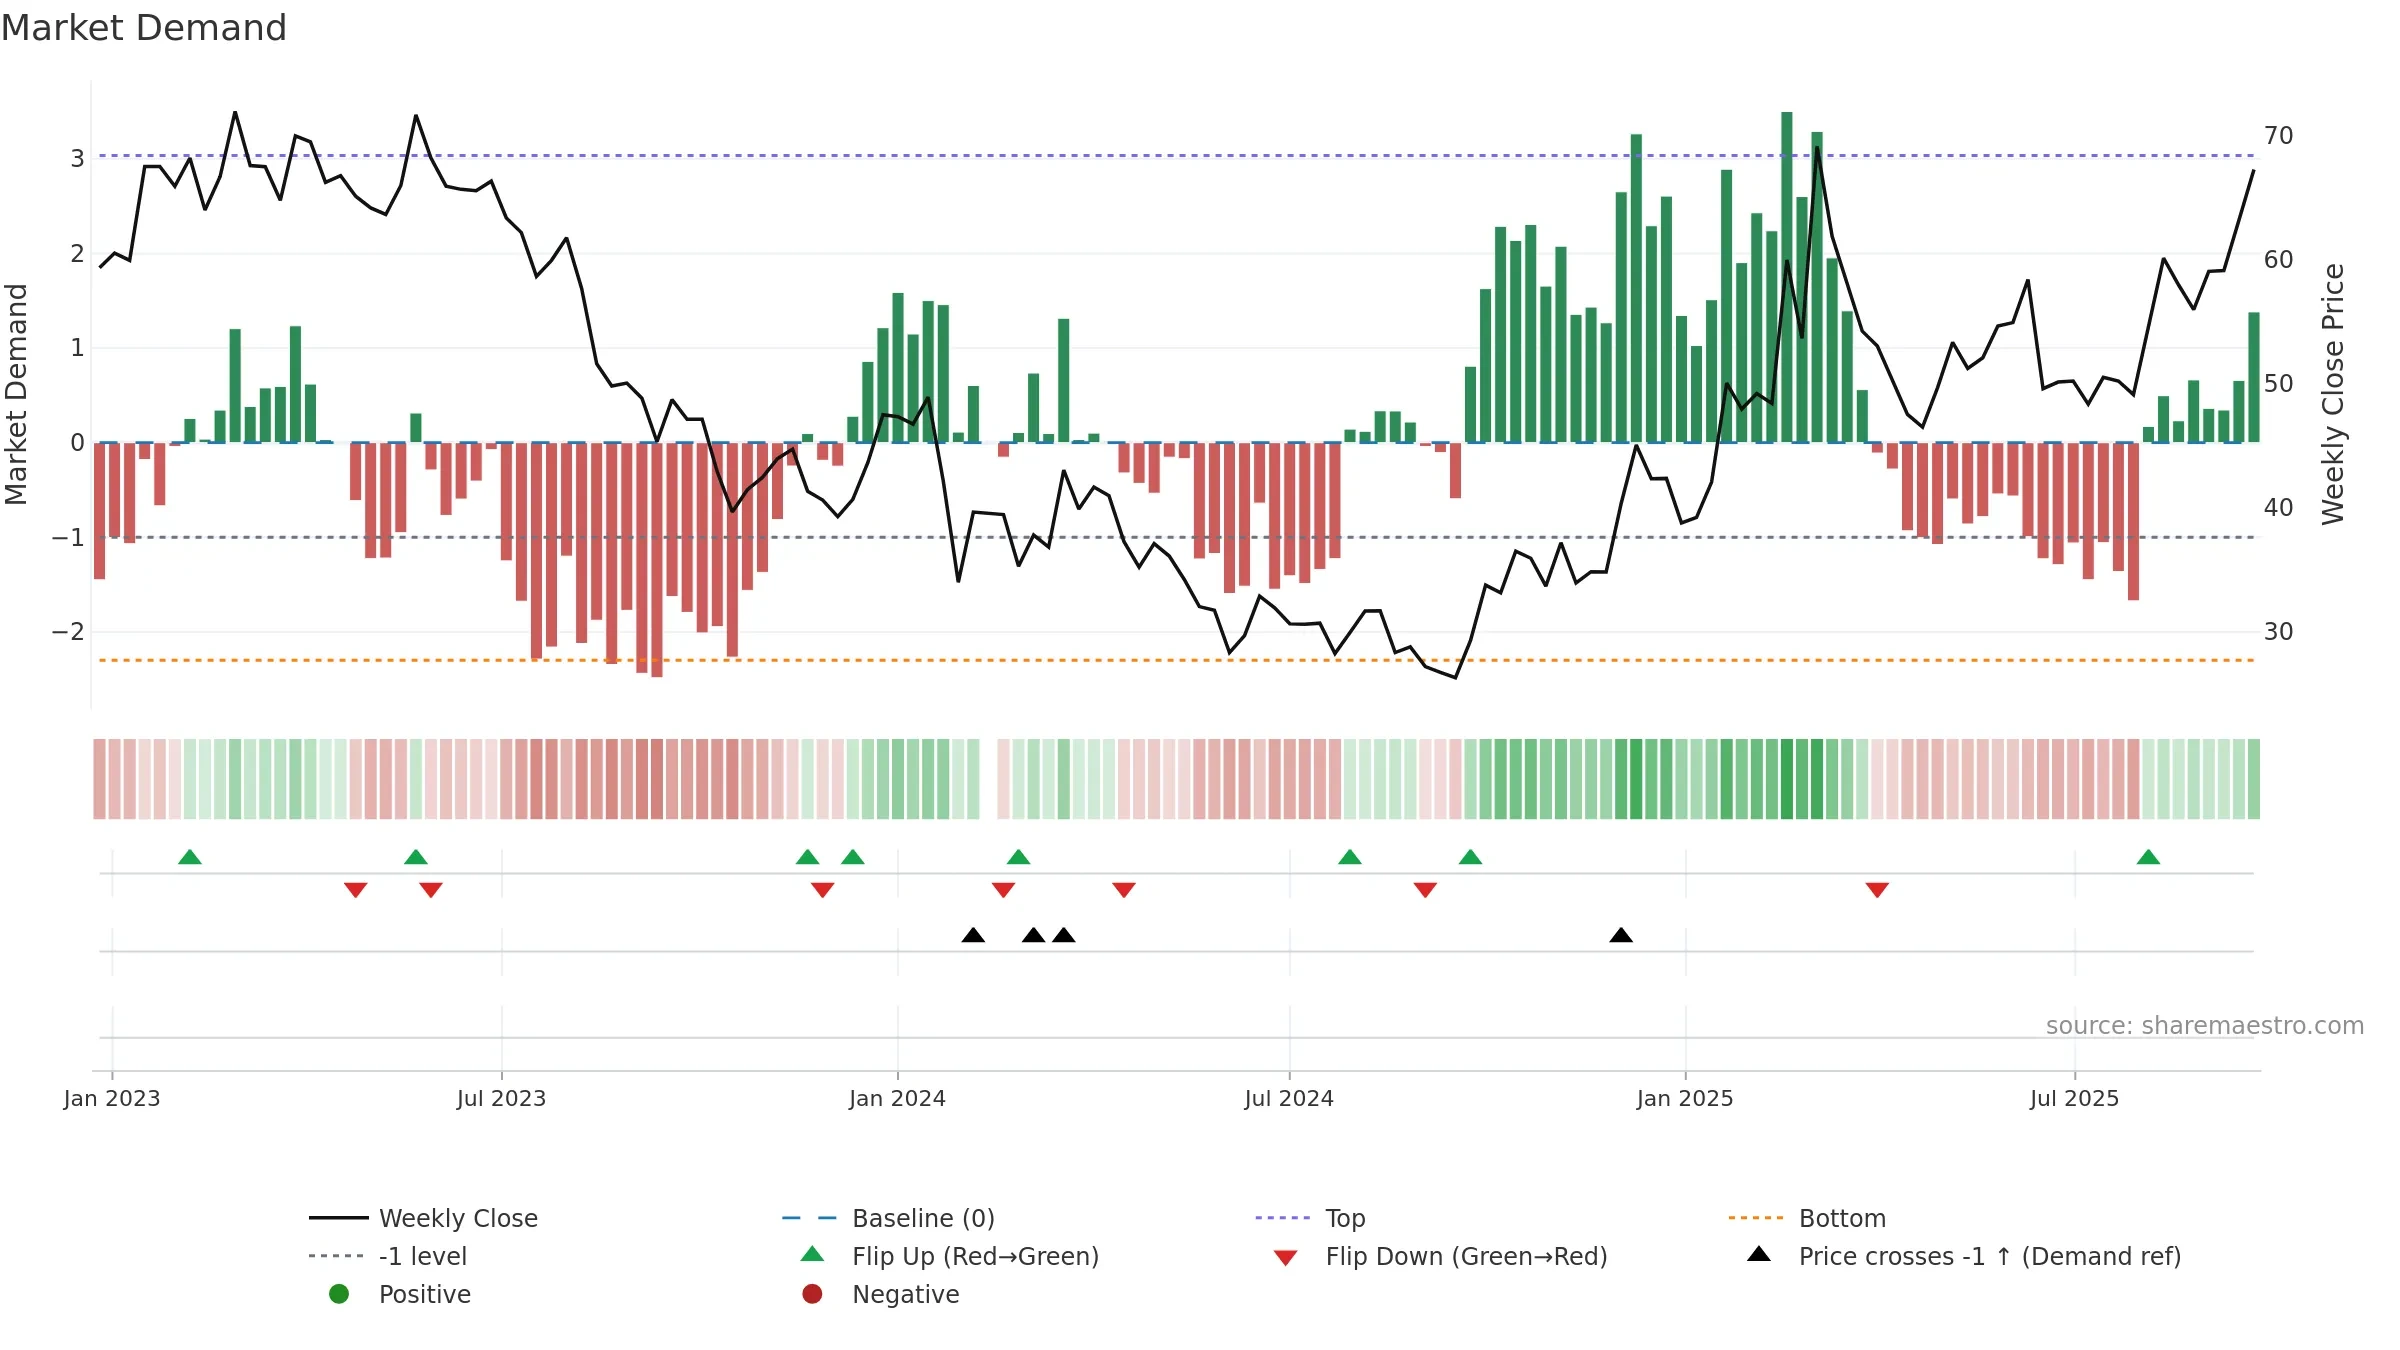This screenshot has height=1350, width=2400.
Task: Click the Jul 2023 x-axis label
Action: point(501,1098)
